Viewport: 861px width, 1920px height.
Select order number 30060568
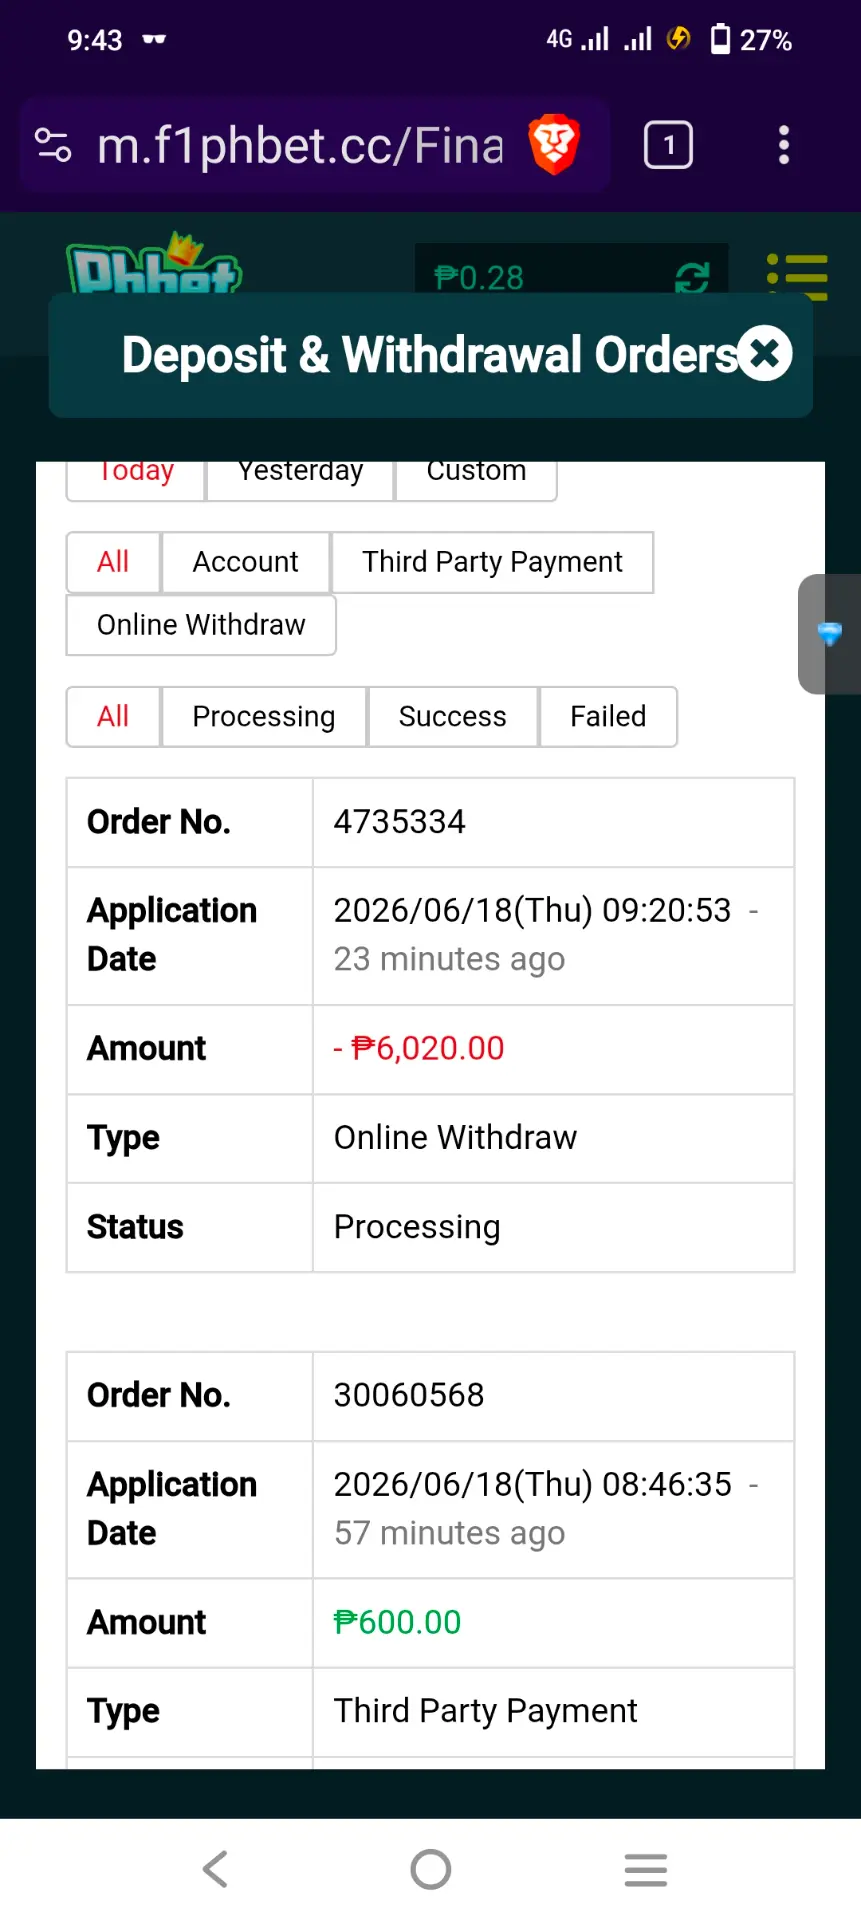point(409,1395)
